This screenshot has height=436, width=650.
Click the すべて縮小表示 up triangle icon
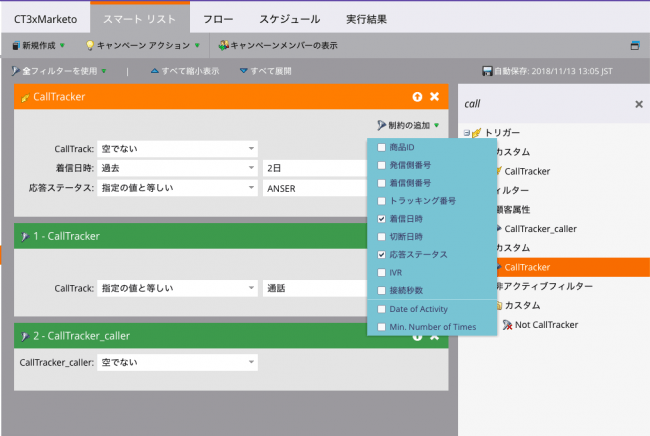155,70
